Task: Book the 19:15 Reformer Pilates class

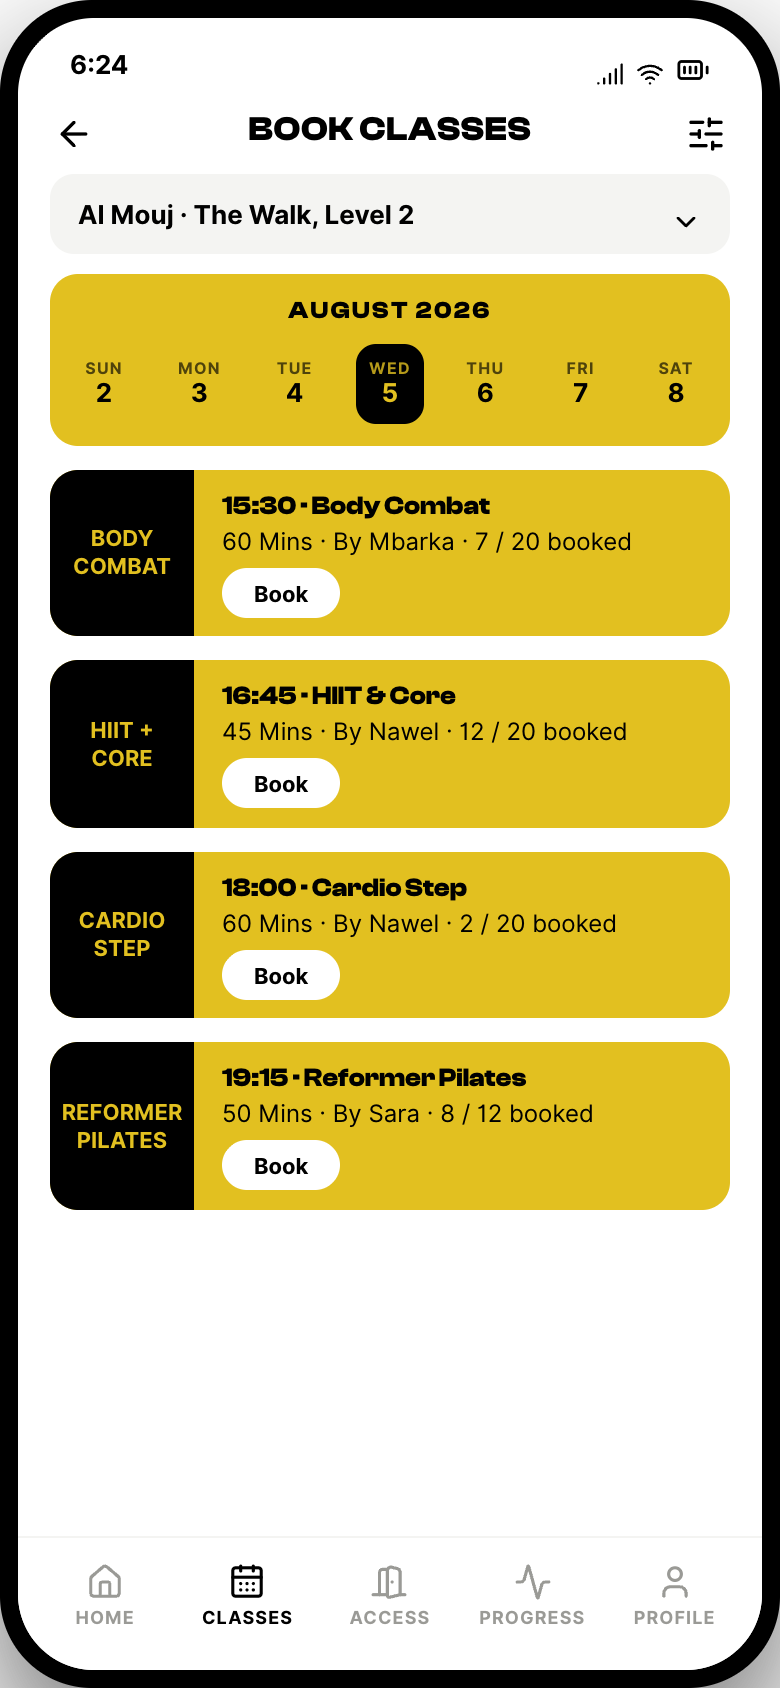Action: click(x=281, y=1166)
